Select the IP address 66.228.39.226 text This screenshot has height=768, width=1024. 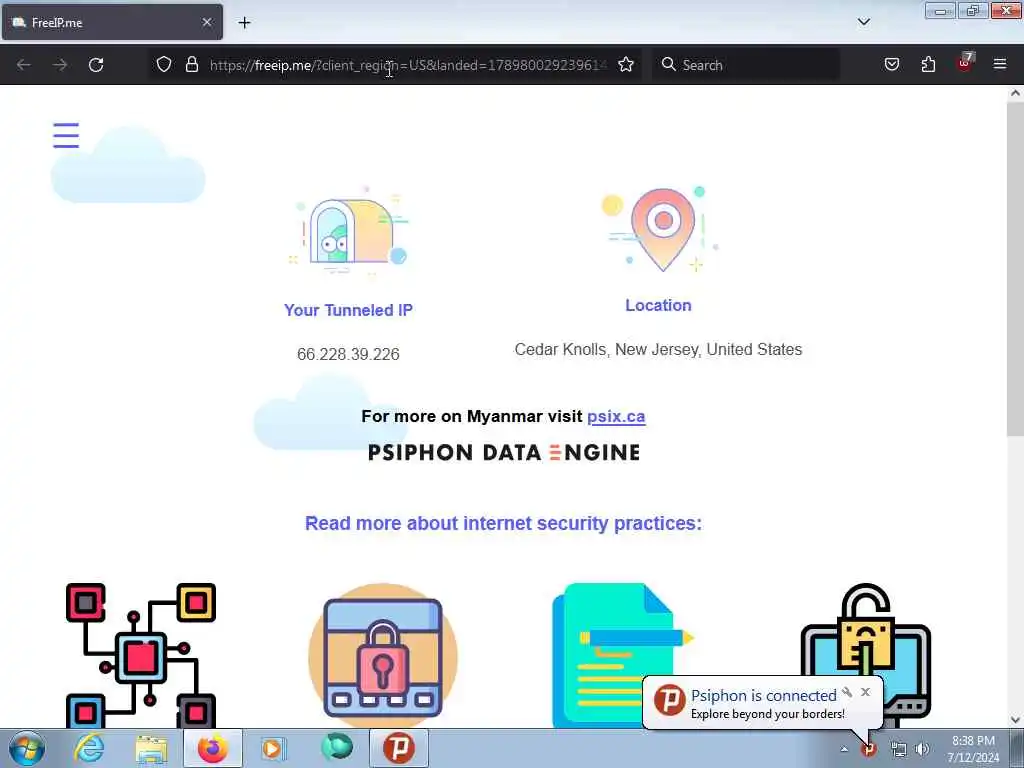(x=348, y=354)
